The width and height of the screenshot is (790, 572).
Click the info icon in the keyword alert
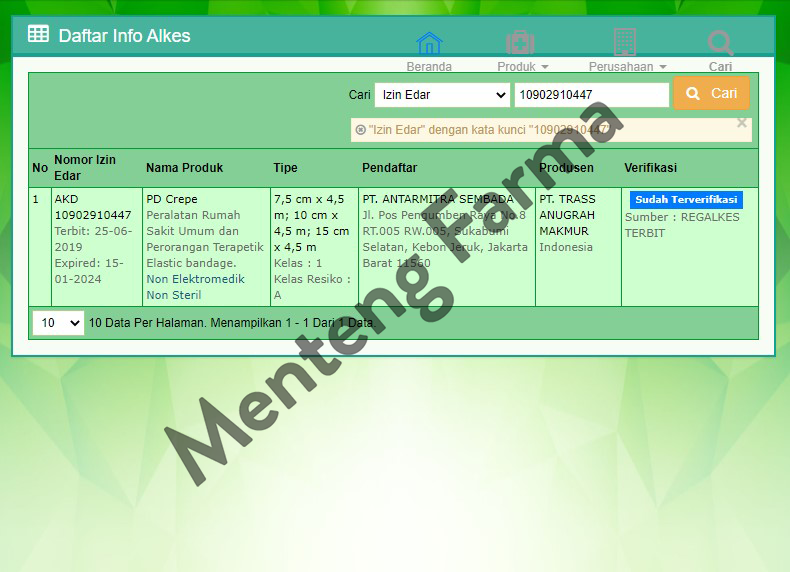[360, 130]
